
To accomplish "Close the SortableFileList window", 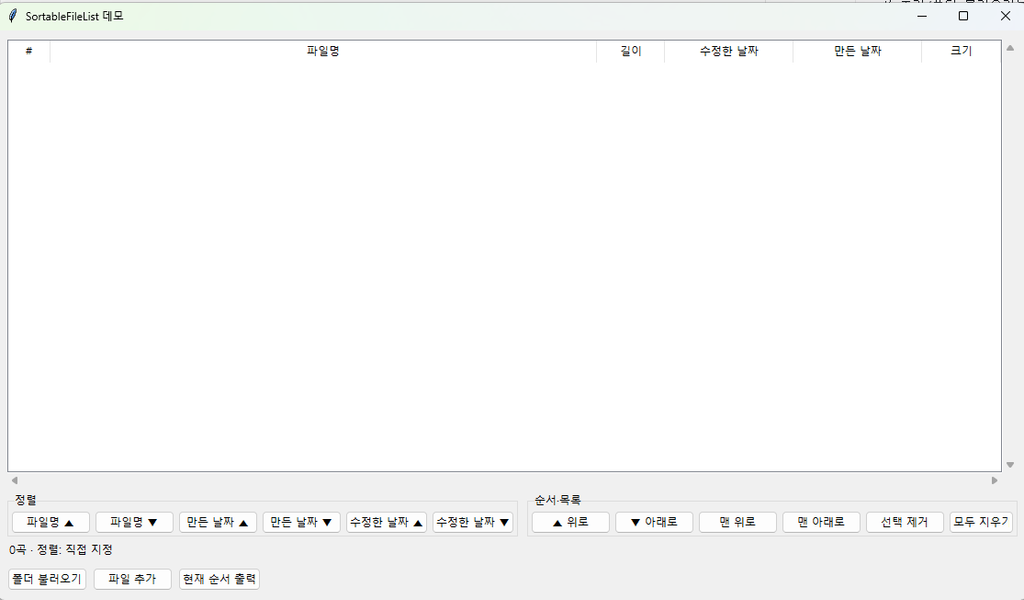I will click(1005, 16).
